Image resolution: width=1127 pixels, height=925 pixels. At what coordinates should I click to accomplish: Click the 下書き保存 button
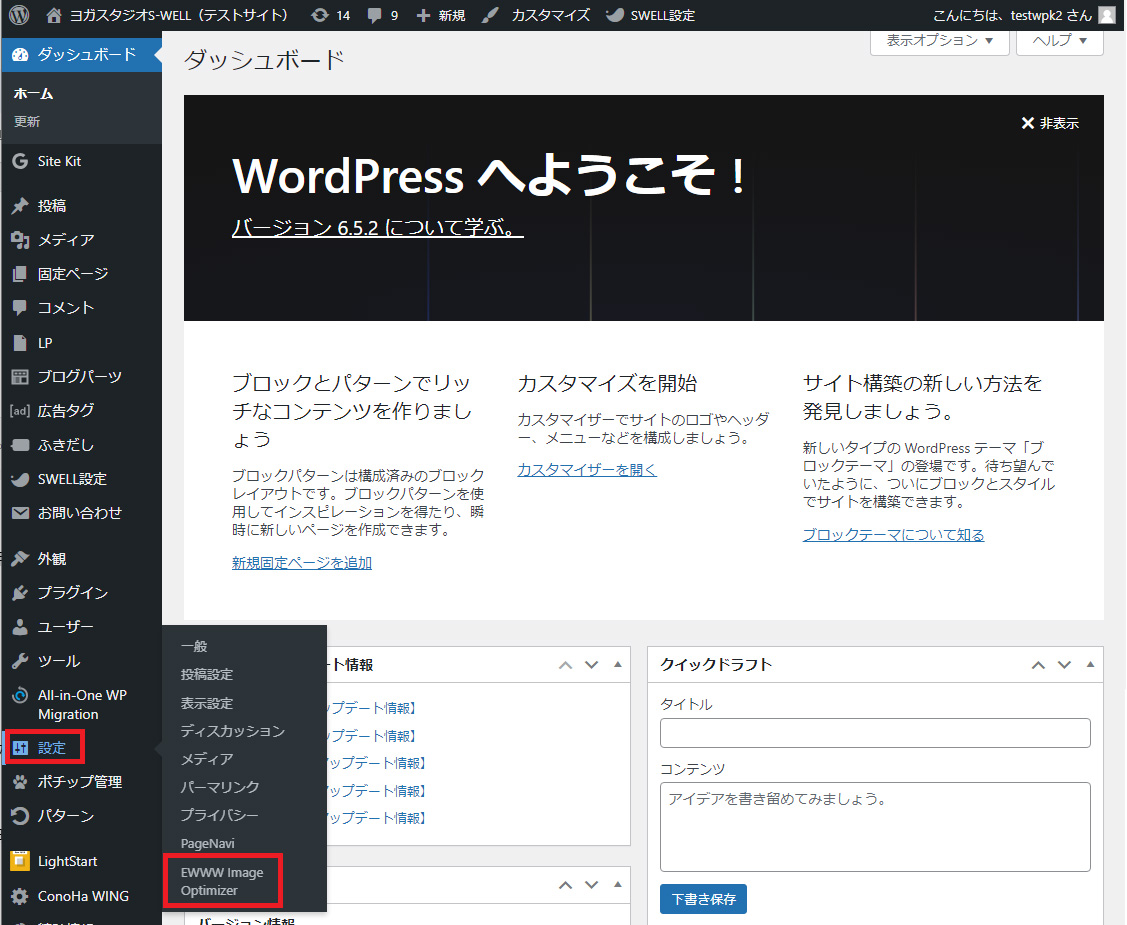(x=703, y=899)
